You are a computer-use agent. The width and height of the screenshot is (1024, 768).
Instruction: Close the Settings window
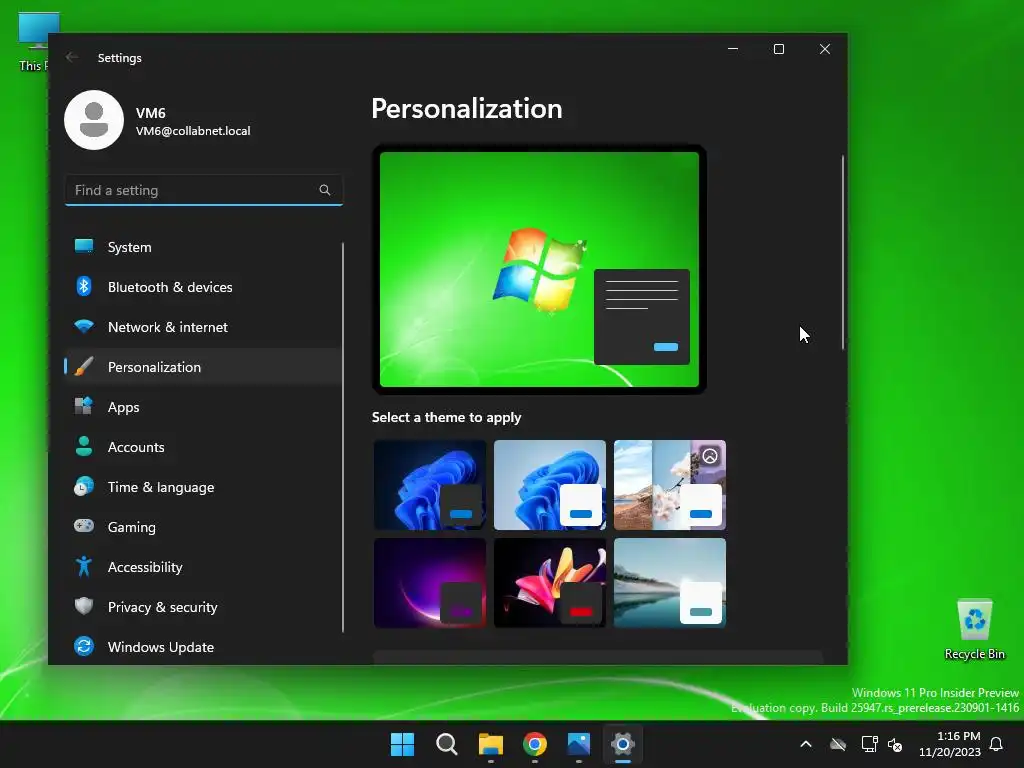point(825,49)
